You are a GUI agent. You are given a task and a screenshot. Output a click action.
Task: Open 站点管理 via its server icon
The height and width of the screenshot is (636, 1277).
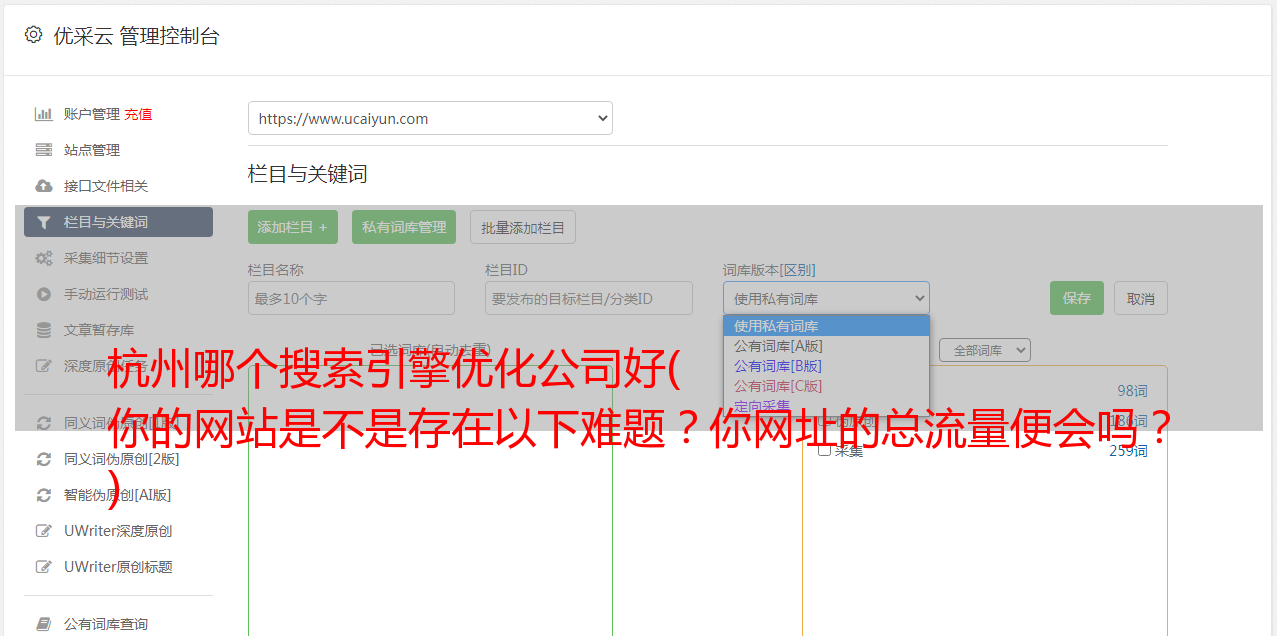click(x=44, y=150)
